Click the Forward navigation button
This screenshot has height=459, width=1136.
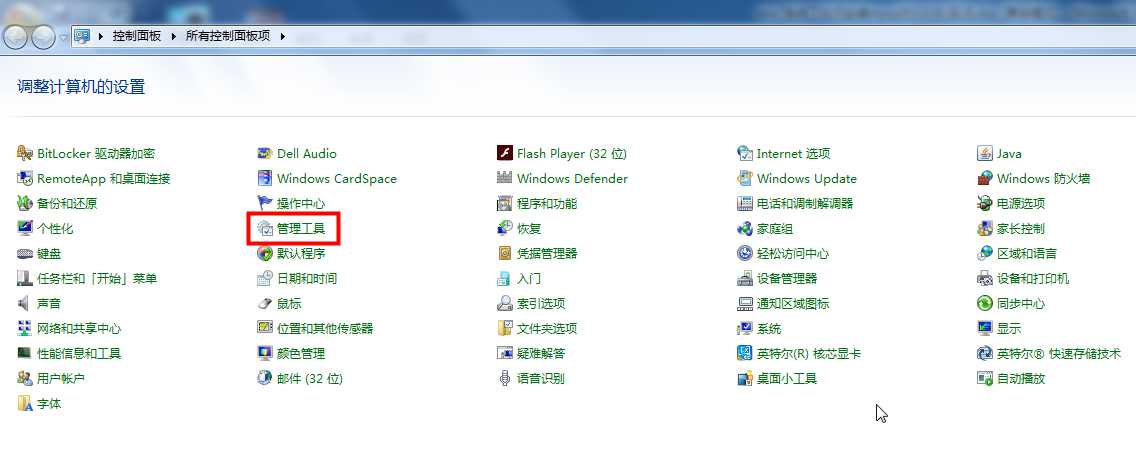(43, 37)
